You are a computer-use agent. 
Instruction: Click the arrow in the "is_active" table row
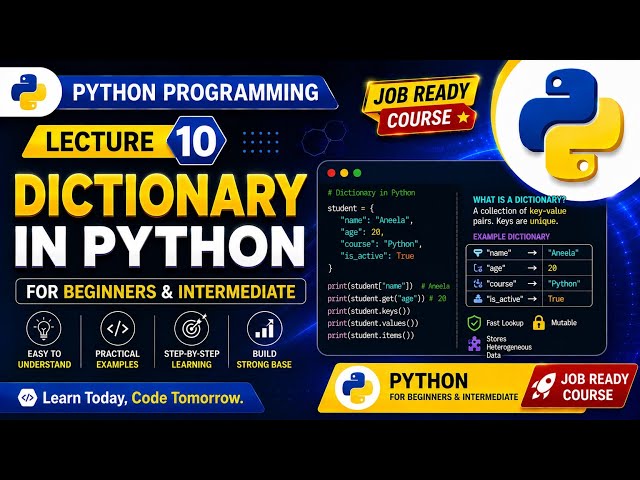coord(532,299)
